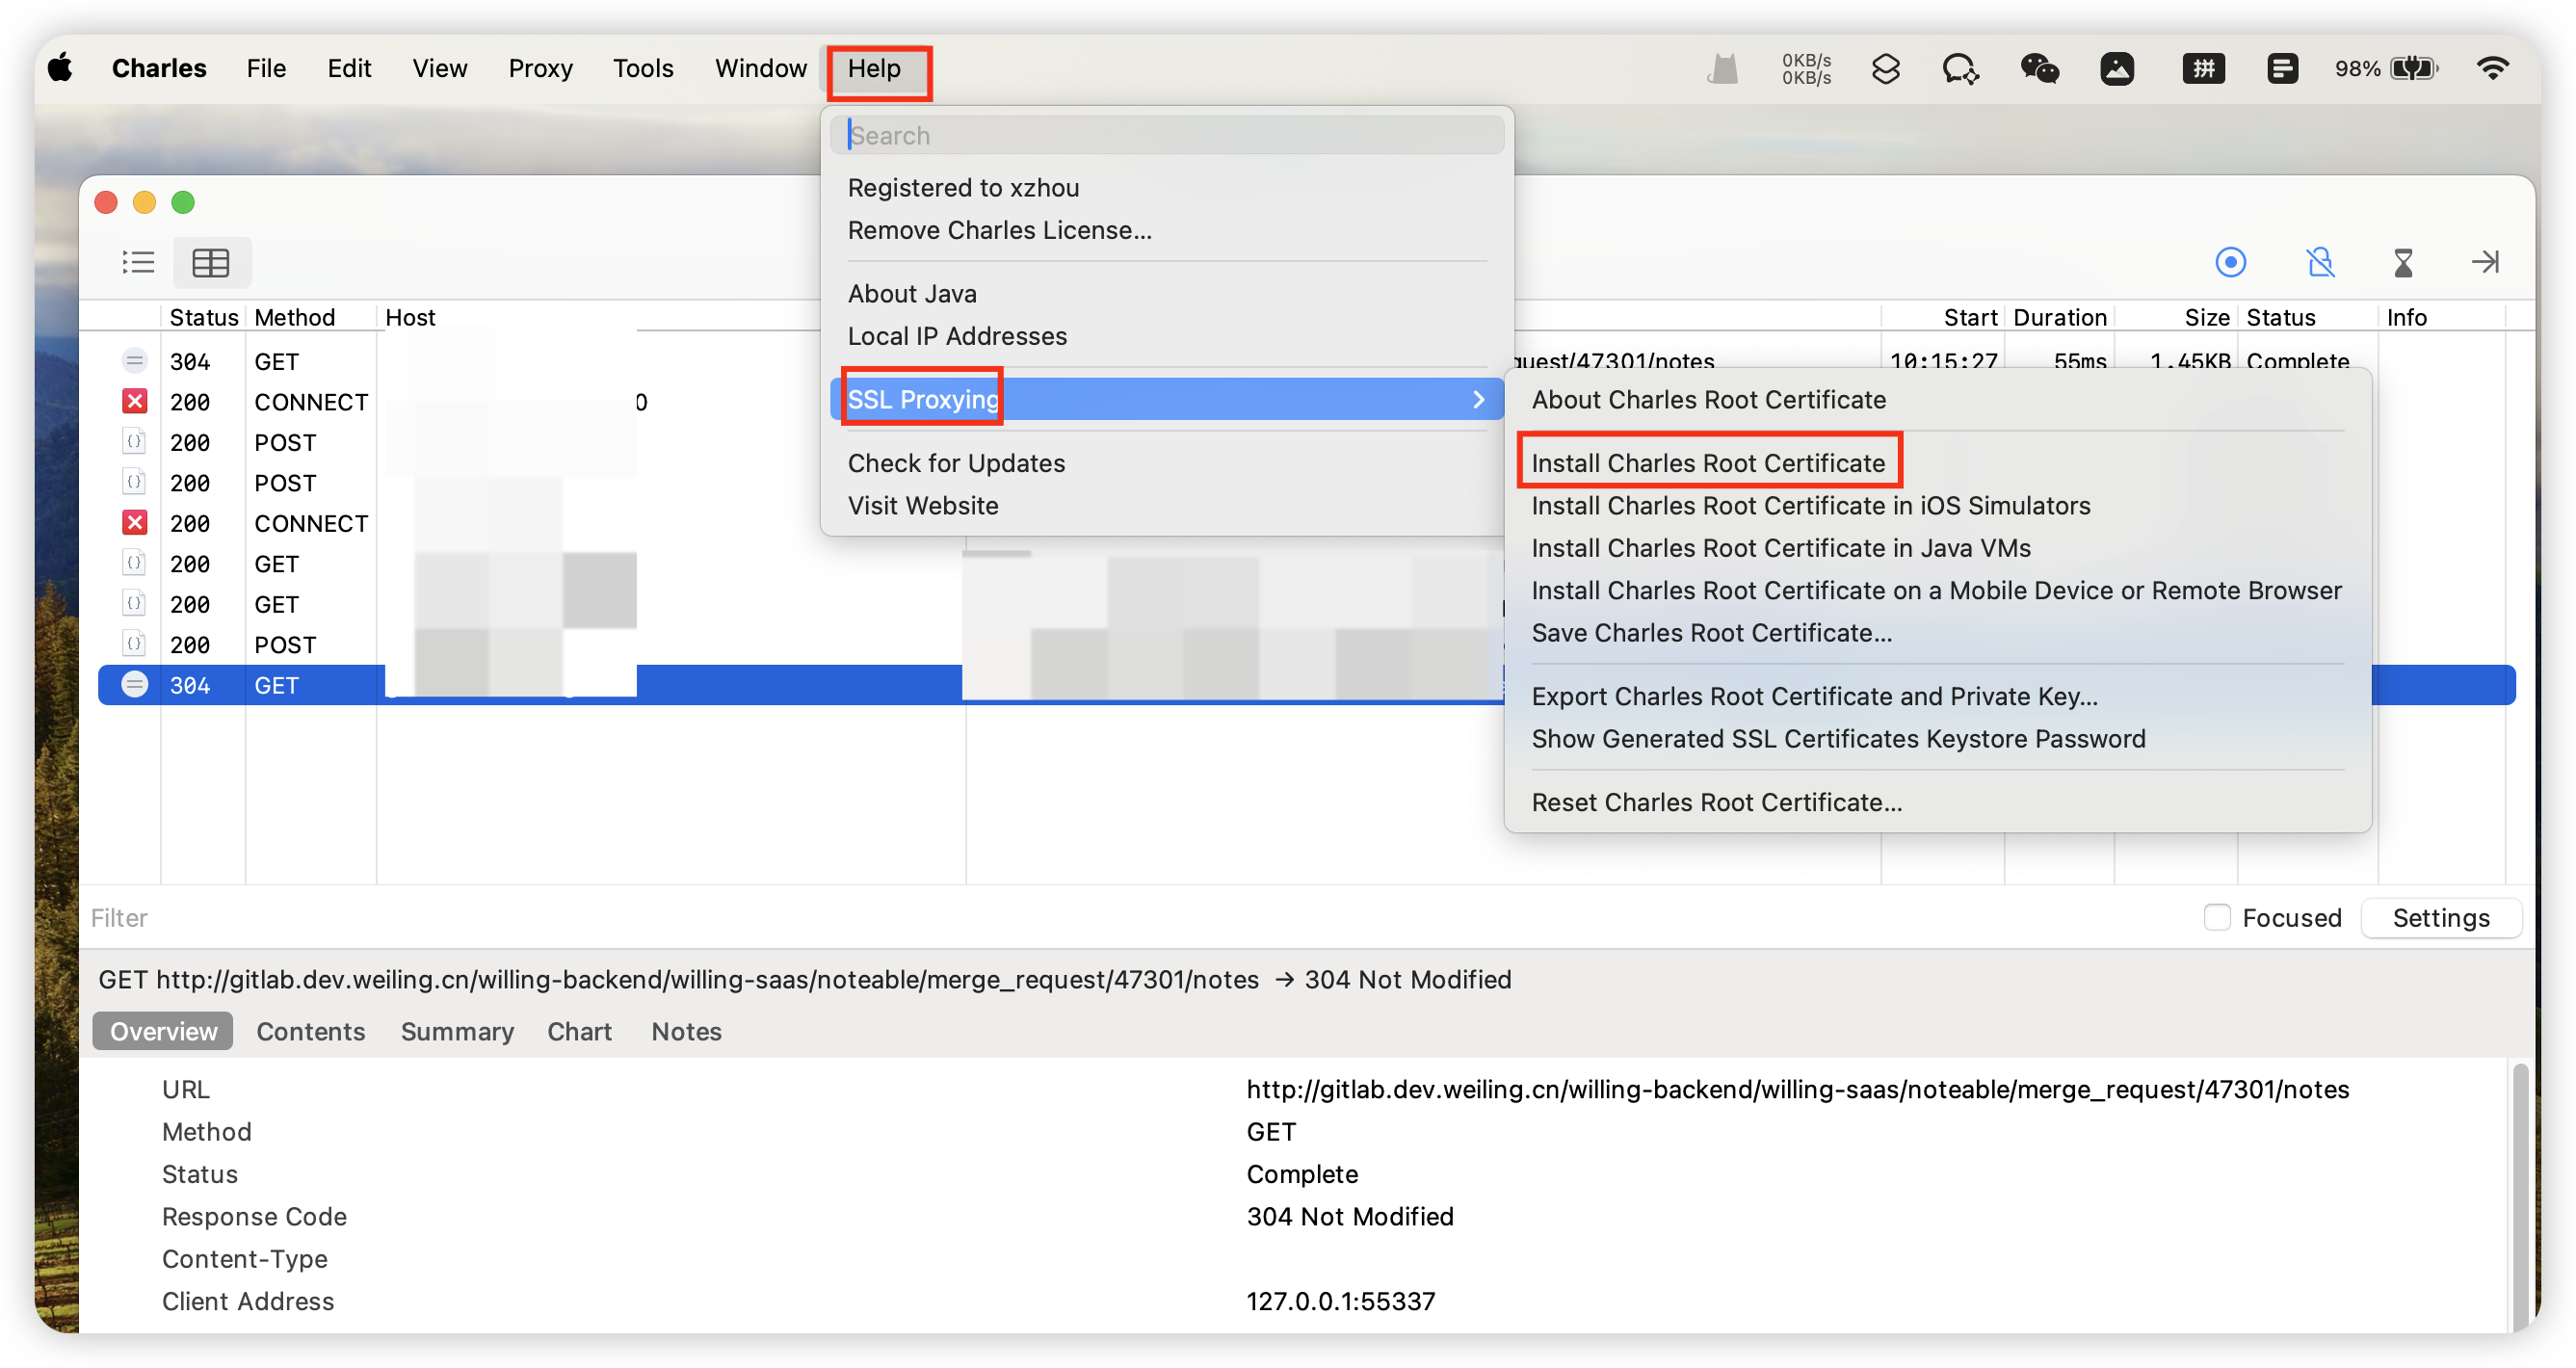Viewport: 2576px width, 1368px height.
Task: Switch to the Contents tab
Action: [311, 1031]
